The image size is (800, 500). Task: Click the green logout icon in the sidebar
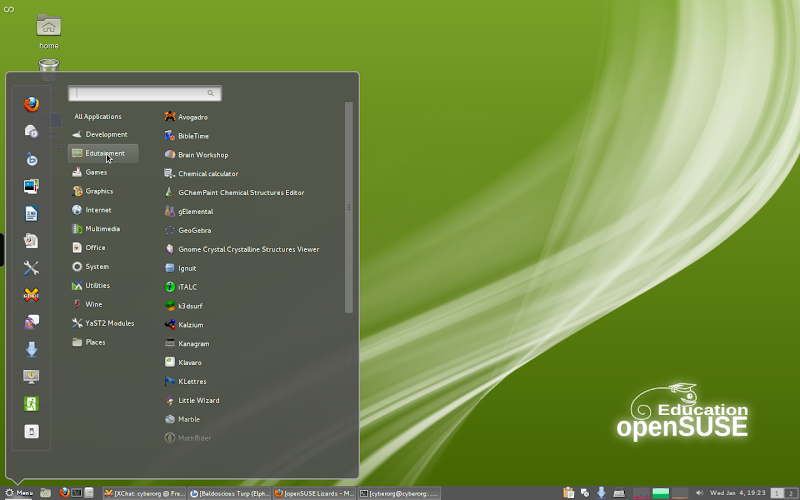[31, 404]
